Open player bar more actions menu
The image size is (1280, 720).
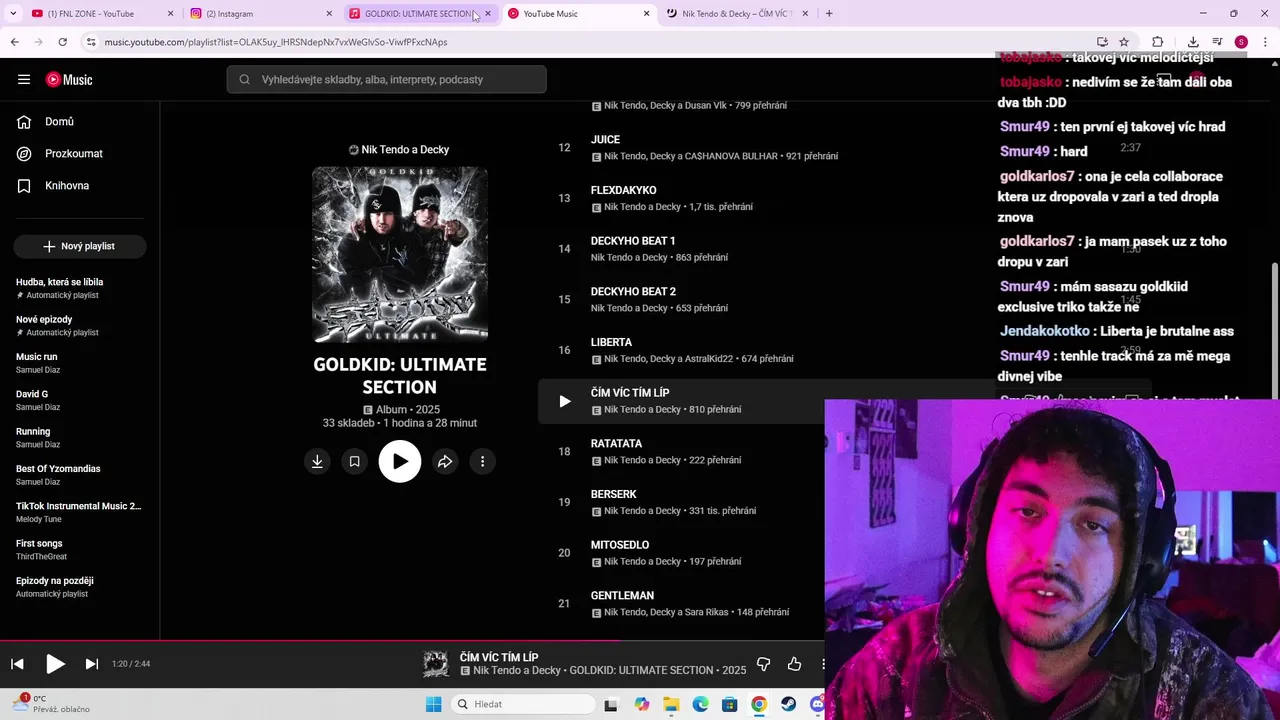(822, 664)
